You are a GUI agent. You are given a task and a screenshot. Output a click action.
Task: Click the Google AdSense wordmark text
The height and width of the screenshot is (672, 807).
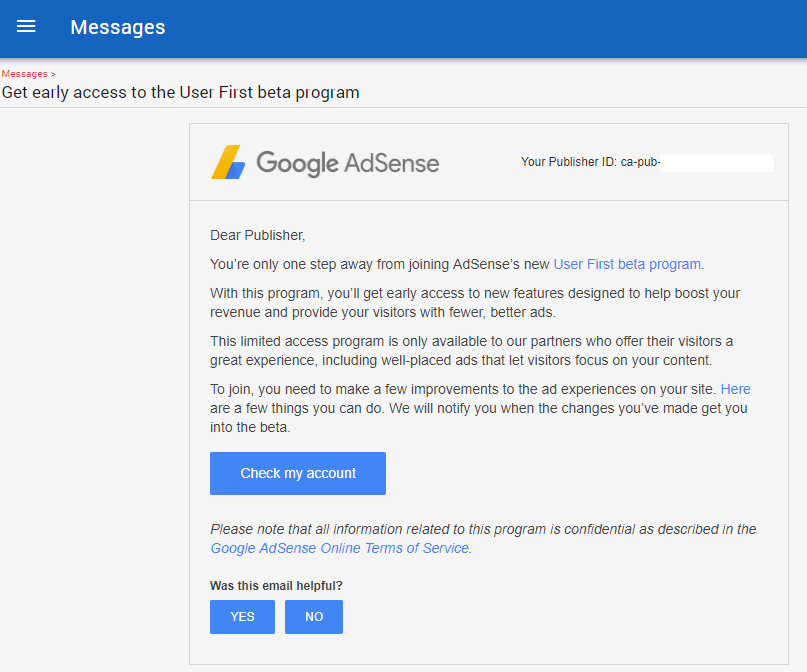(347, 163)
